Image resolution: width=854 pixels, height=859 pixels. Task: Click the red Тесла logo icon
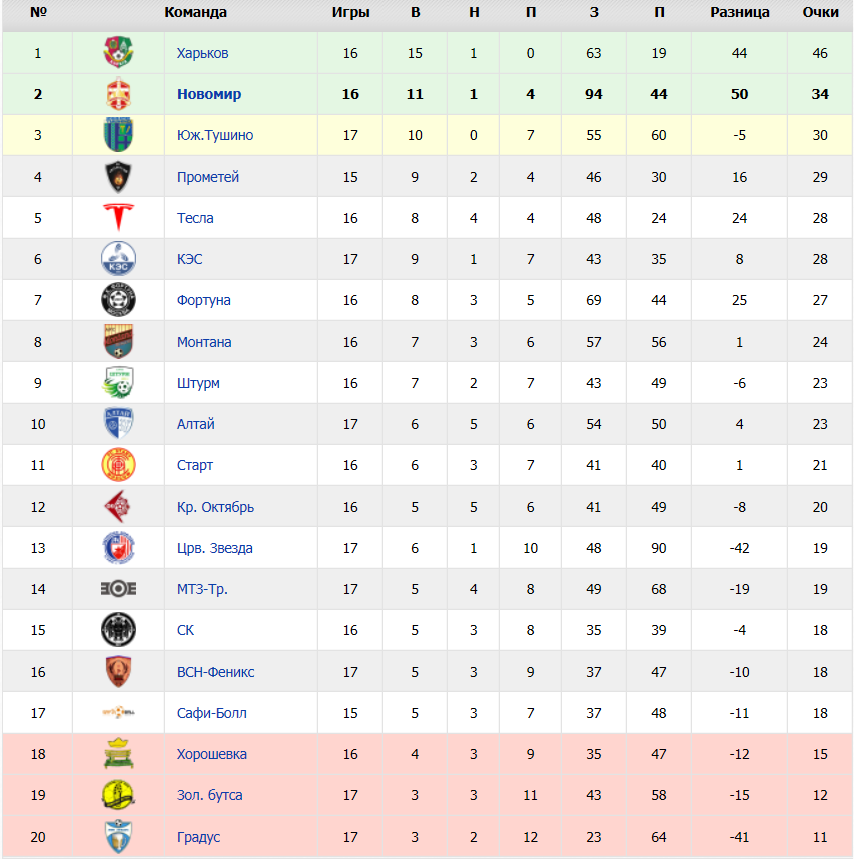coord(118,217)
